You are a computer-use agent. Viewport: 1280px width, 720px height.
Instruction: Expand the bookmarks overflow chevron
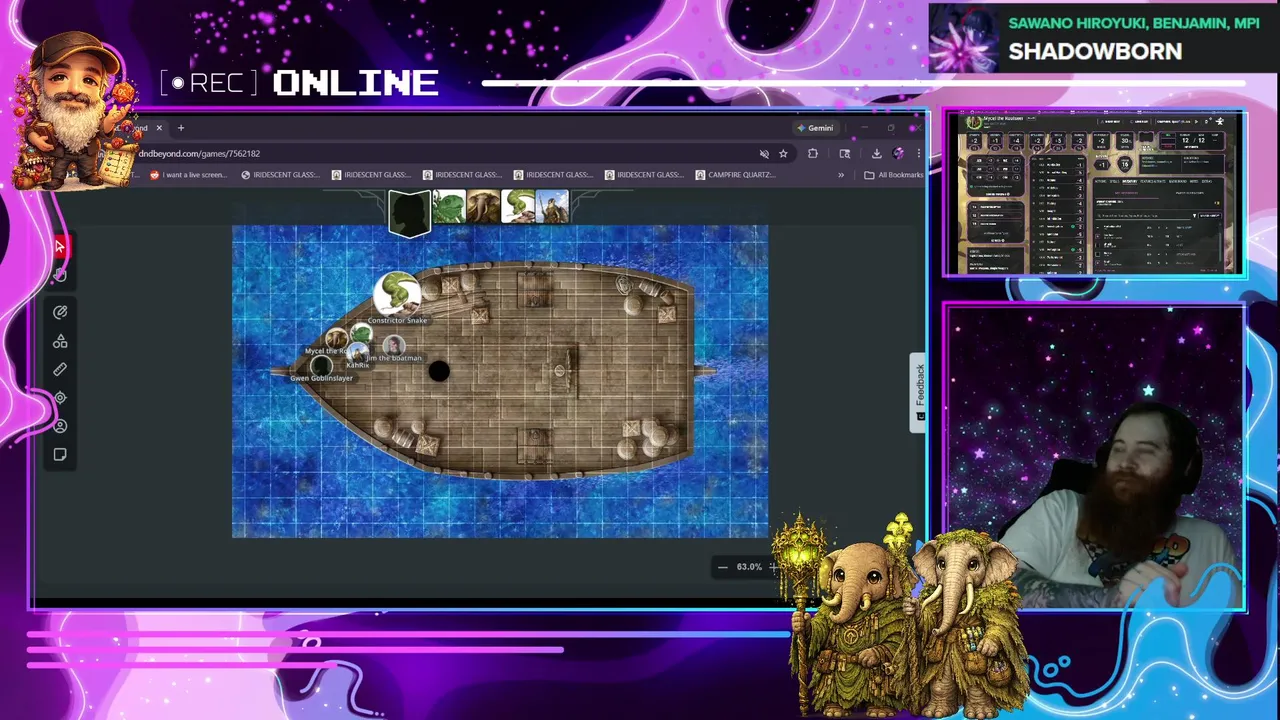click(841, 175)
